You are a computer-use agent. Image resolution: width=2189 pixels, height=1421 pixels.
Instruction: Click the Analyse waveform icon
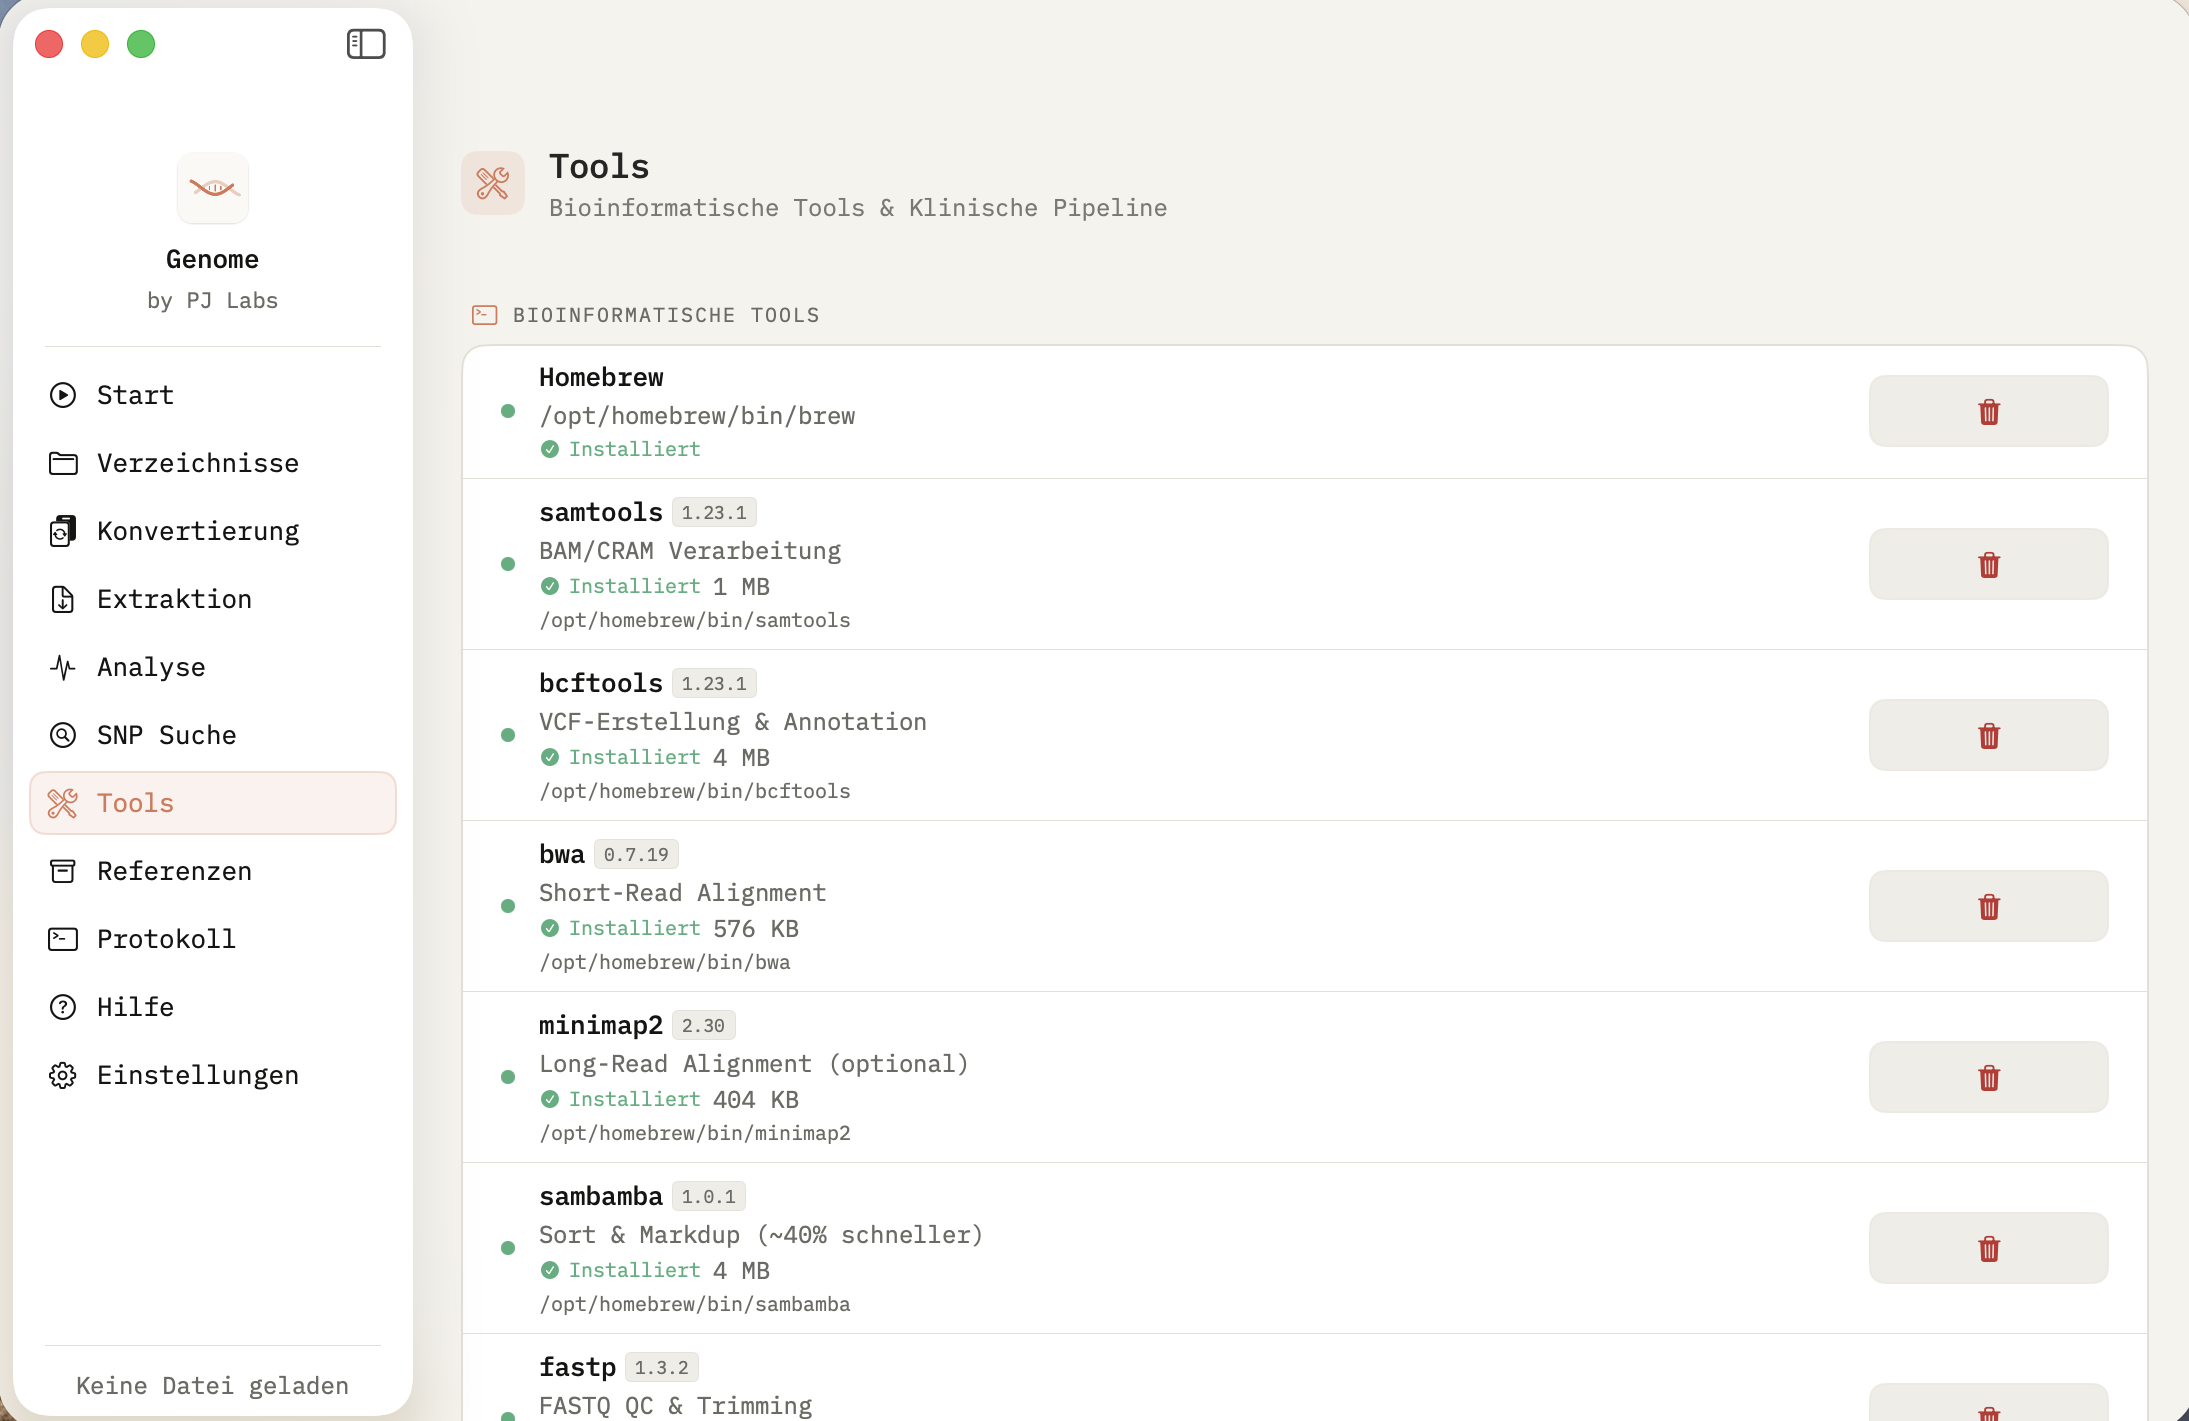63,667
